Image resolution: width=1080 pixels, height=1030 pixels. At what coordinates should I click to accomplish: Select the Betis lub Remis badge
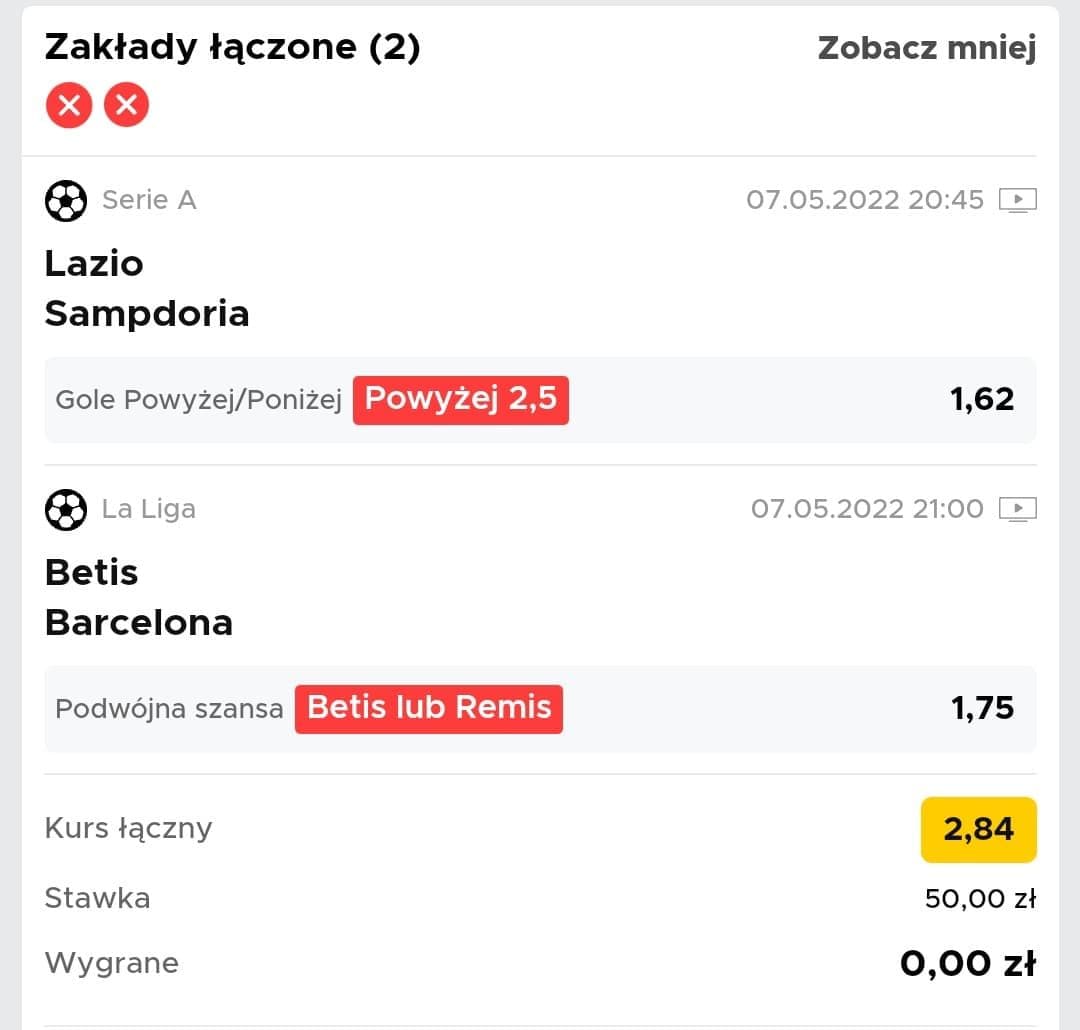(428, 709)
